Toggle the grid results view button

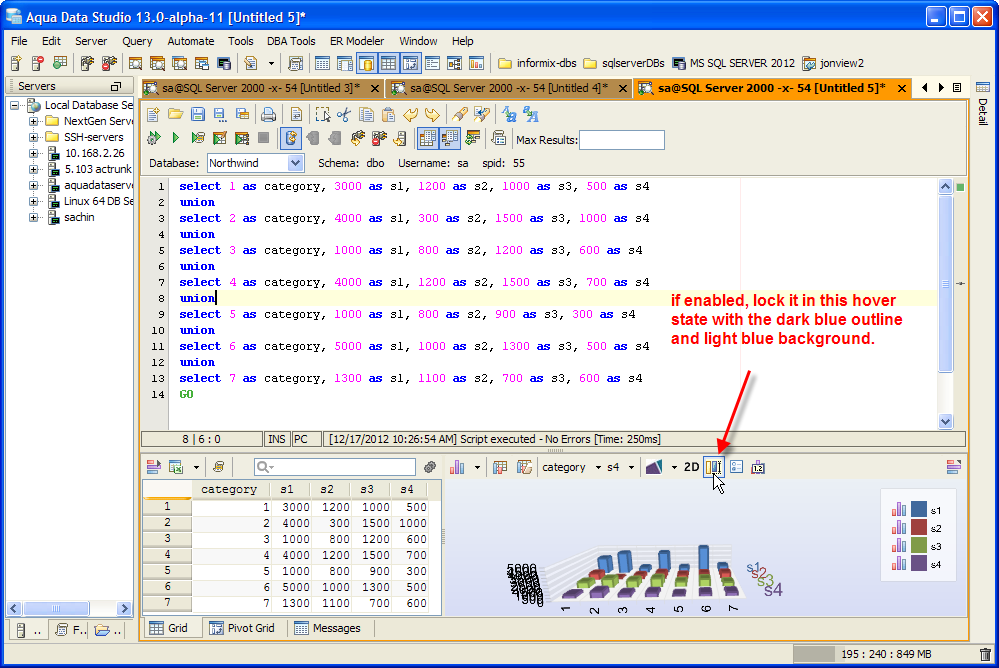pyautogui.click(x=427, y=138)
